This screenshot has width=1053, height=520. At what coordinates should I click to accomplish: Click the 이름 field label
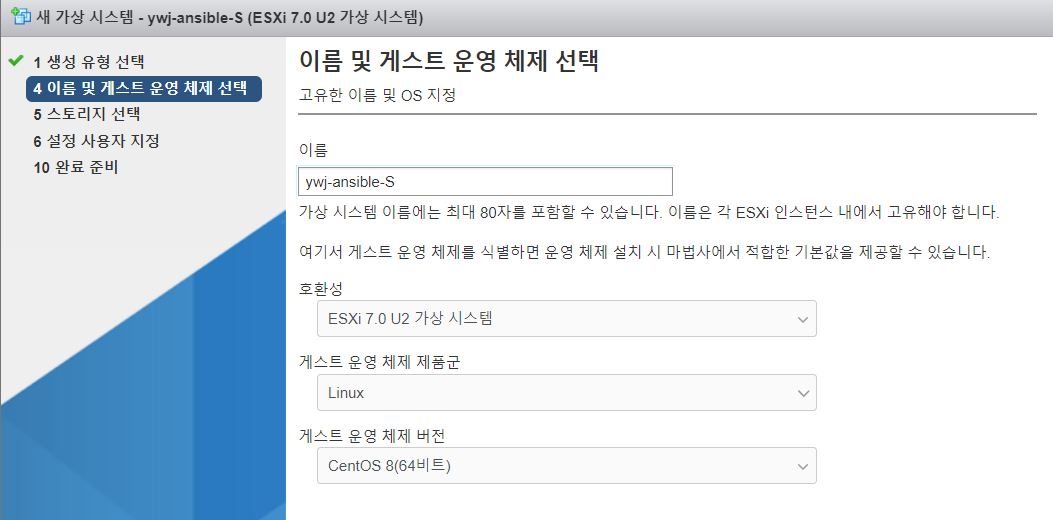pos(313,150)
